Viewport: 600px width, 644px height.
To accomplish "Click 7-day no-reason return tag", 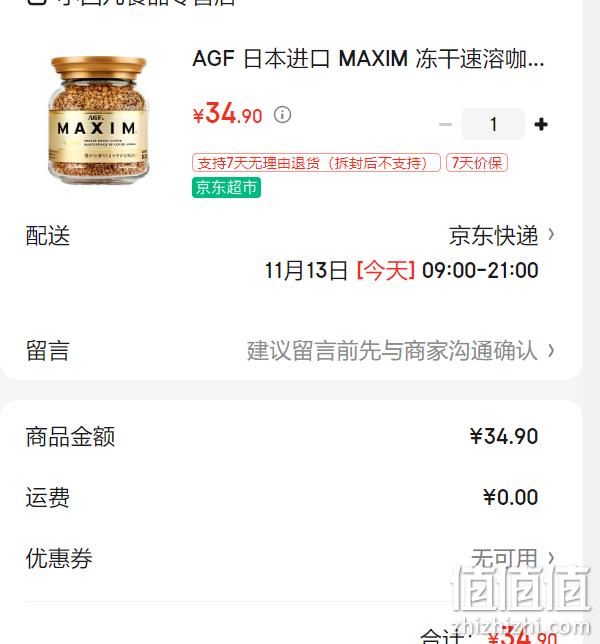I will (x=316, y=163).
